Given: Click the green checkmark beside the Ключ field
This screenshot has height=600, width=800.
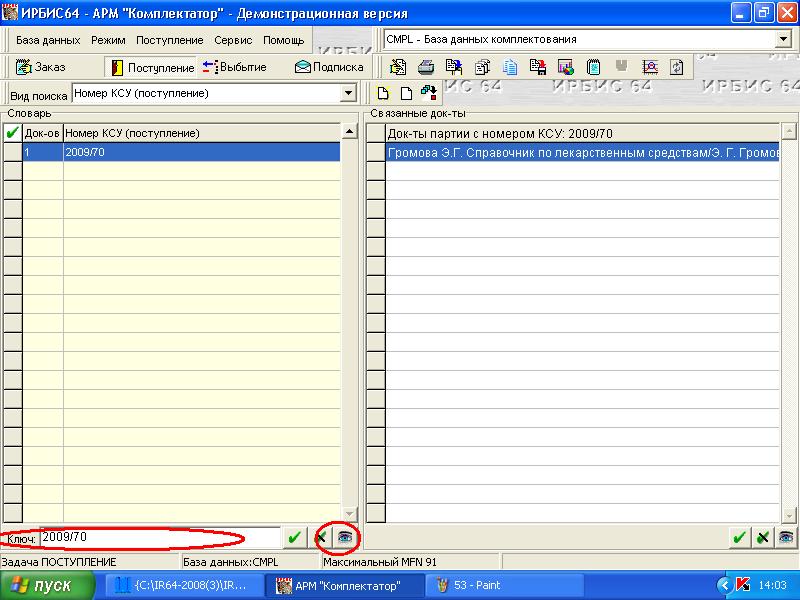Looking at the screenshot, I should click(x=294, y=538).
